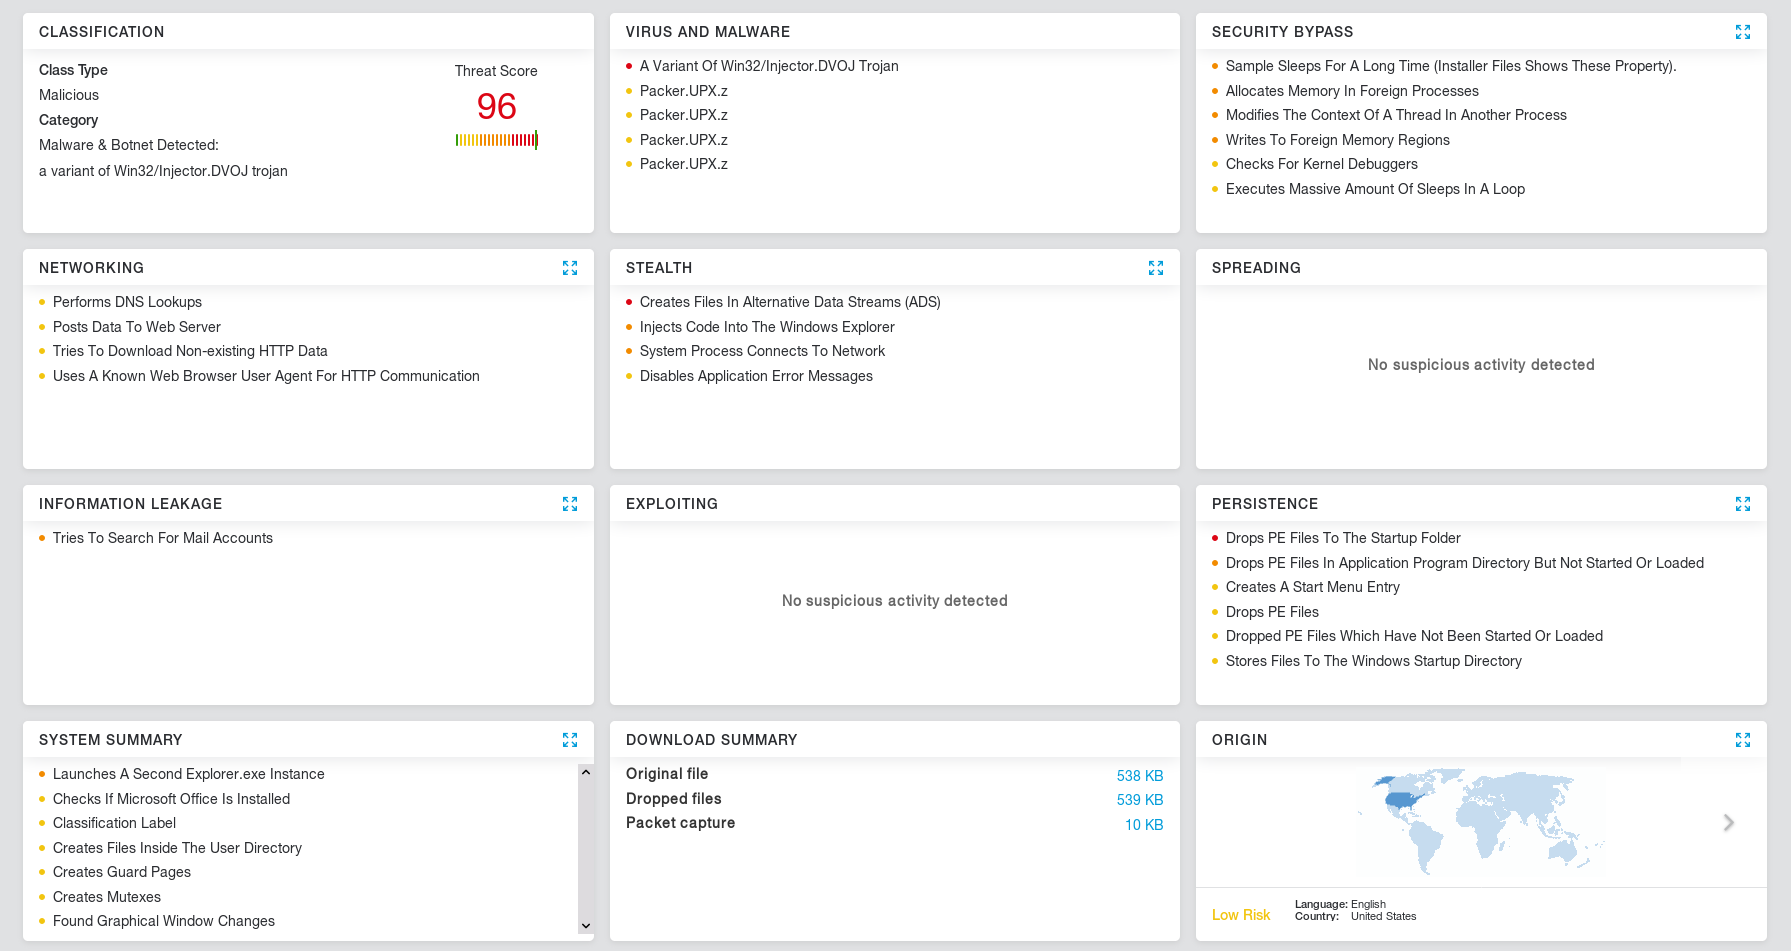Open the 539 KB dropped files link
The height and width of the screenshot is (951, 1791).
(1140, 800)
